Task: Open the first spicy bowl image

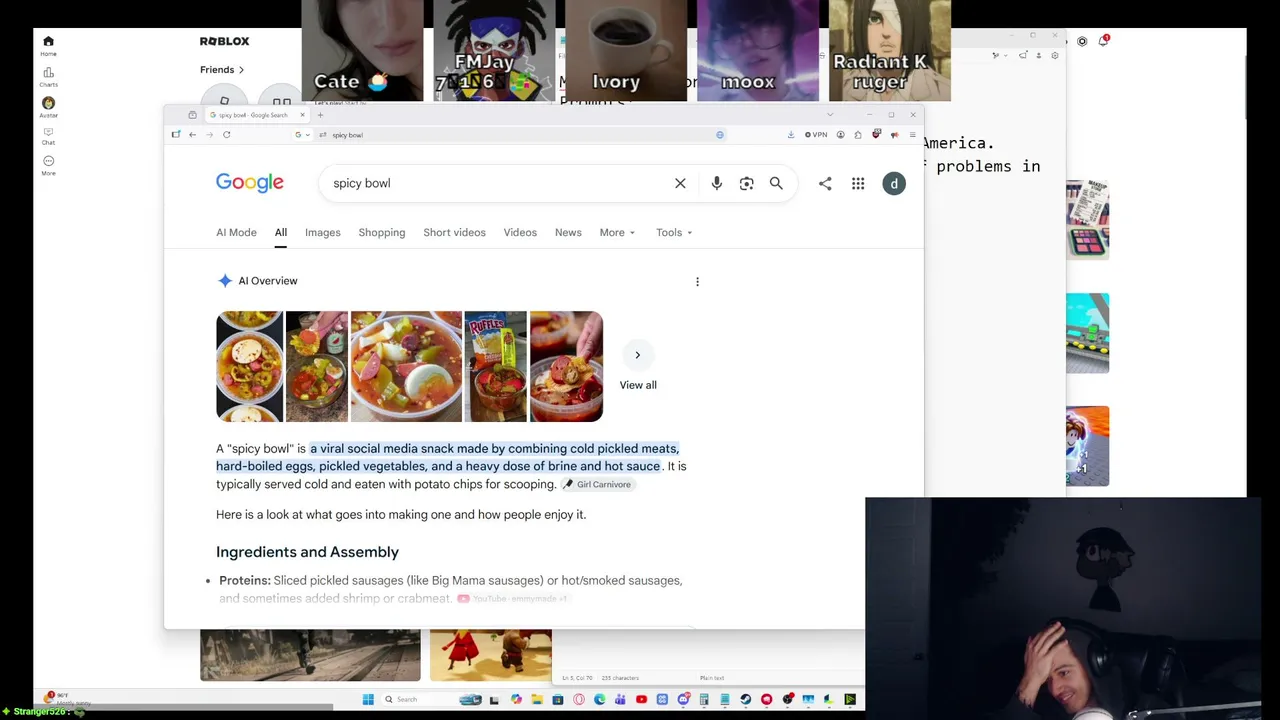Action: click(x=249, y=367)
